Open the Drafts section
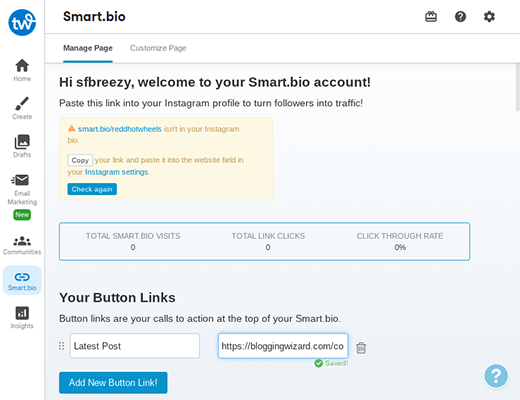The image size is (520, 400). click(22, 146)
